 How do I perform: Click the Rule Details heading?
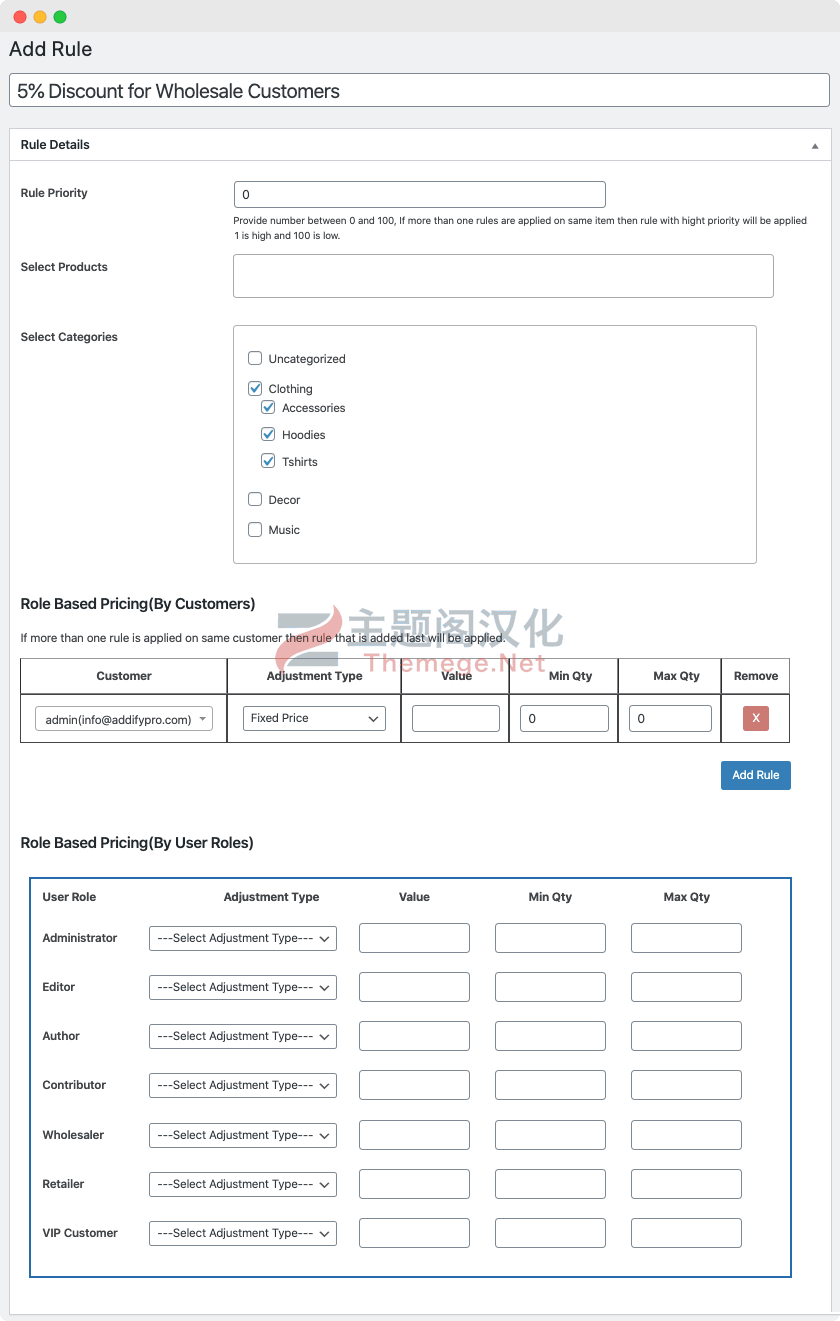(x=55, y=145)
